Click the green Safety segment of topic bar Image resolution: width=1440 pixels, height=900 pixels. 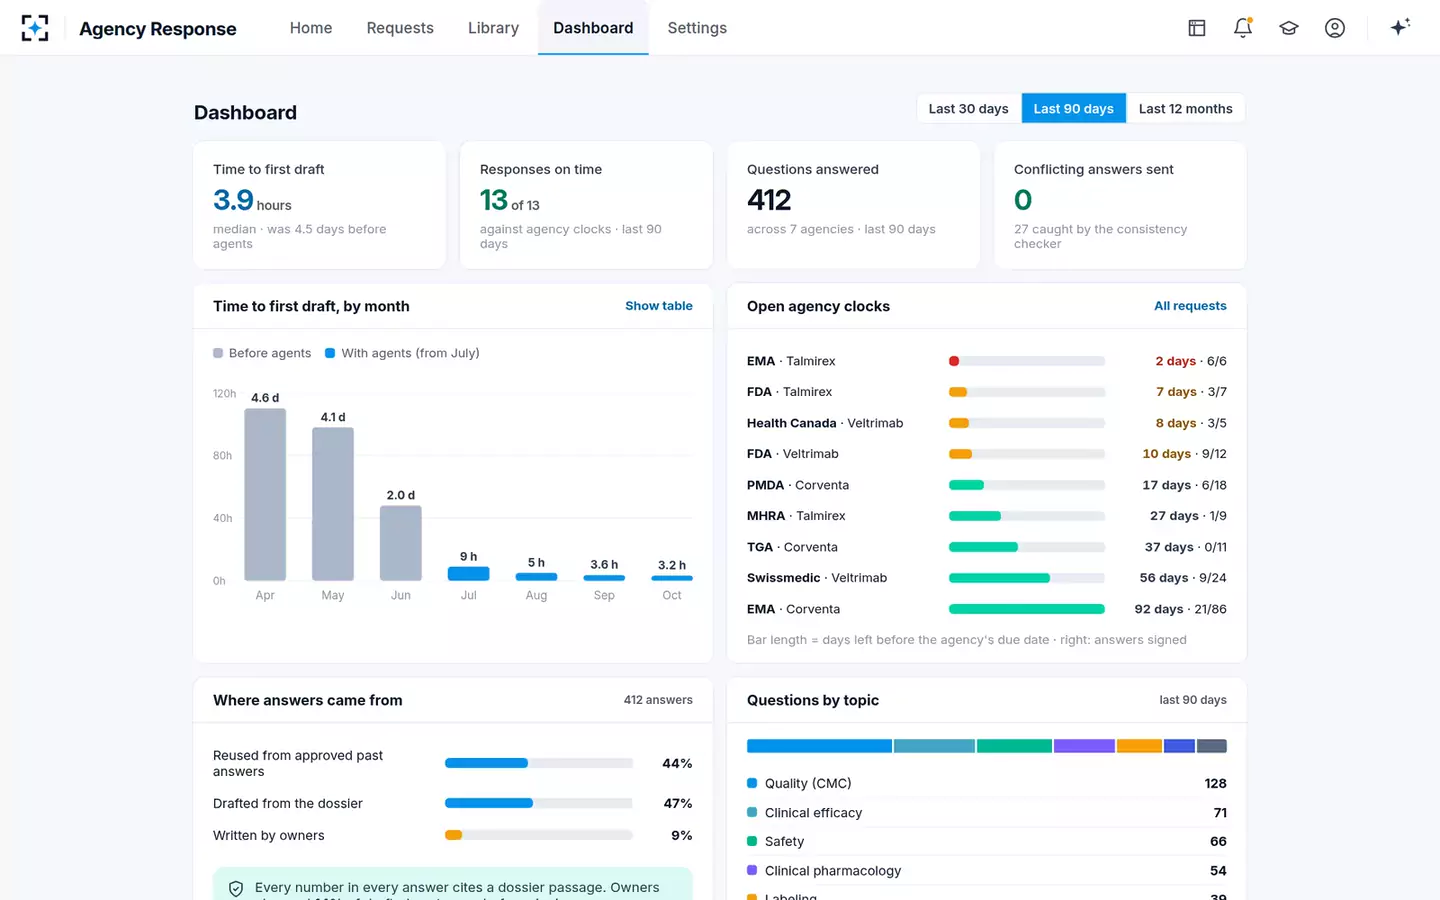click(1014, 746)
